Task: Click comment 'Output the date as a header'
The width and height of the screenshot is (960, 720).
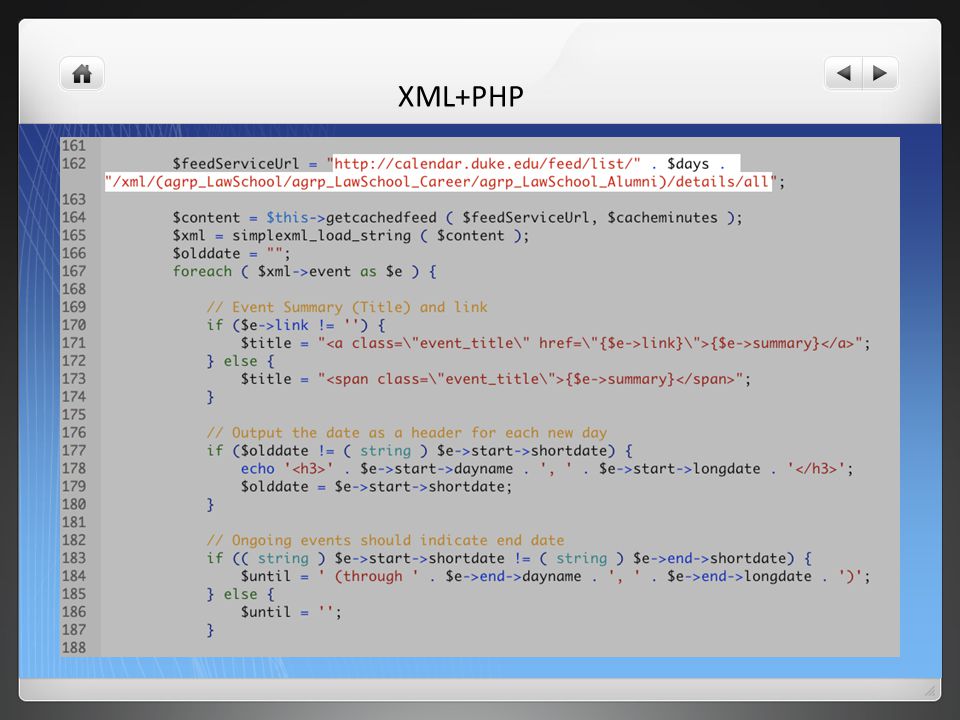Action: pos(407,433)
